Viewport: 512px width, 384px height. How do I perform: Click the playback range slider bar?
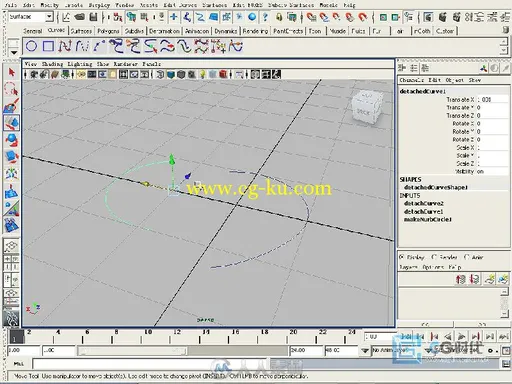click(x=132, y=350)
